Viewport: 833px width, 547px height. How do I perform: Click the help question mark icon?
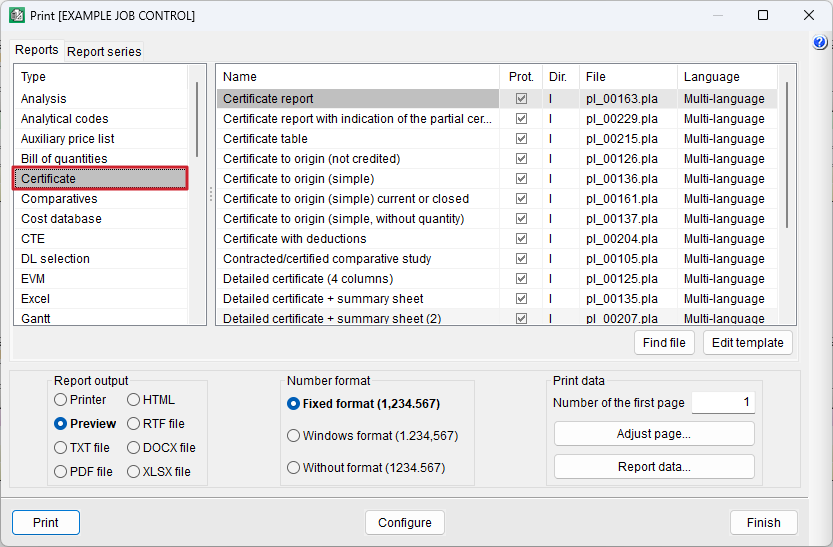(820, 43)
